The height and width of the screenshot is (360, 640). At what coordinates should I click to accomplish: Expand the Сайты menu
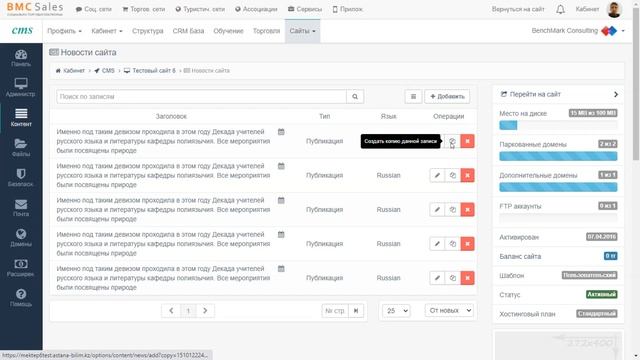302,31
